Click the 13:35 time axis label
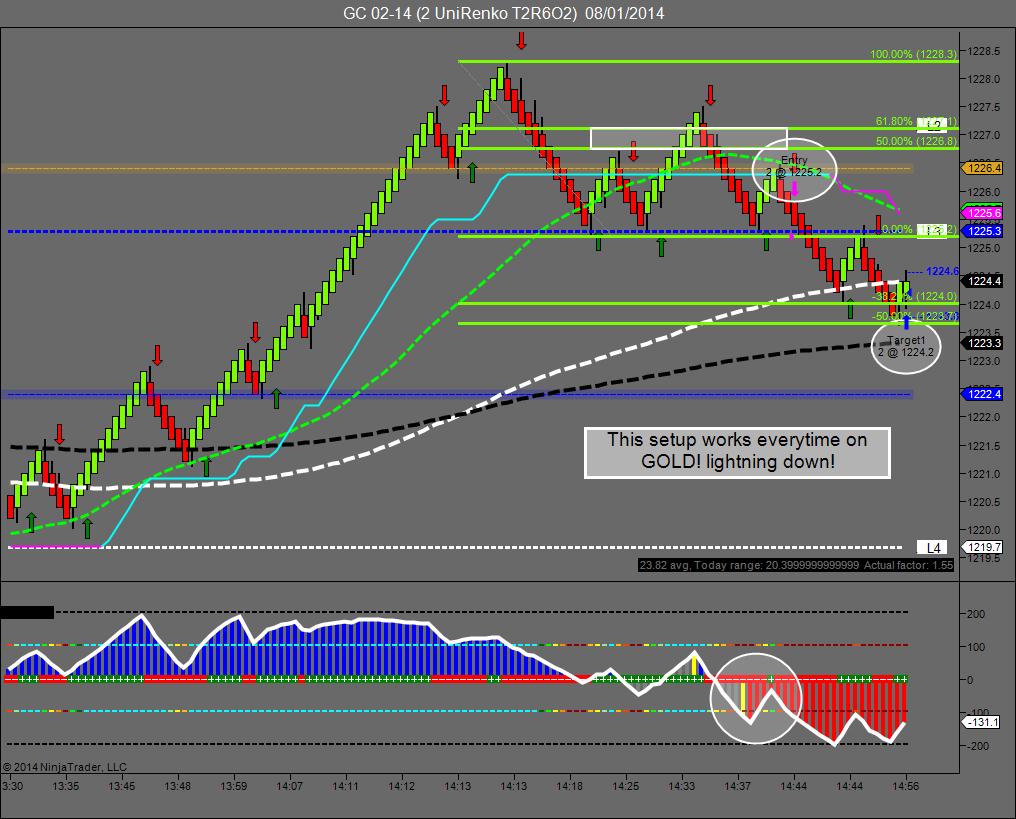Viewport: 1016px width, 819px height. tap(65, 787)
